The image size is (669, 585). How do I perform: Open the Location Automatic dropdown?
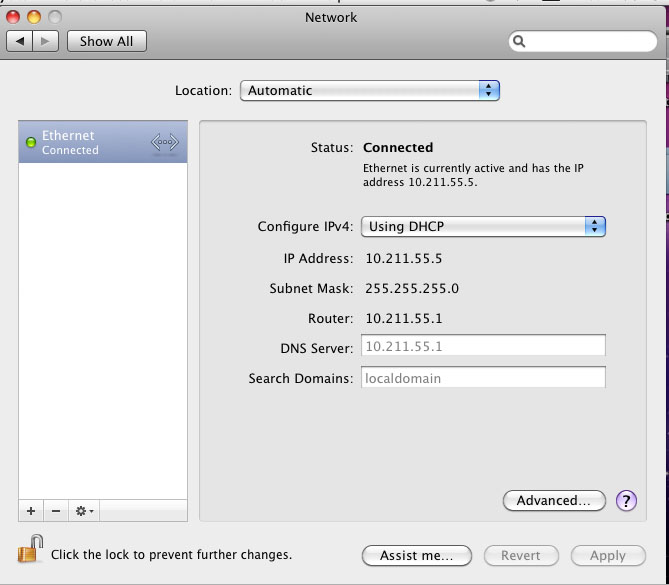point(370,90)
